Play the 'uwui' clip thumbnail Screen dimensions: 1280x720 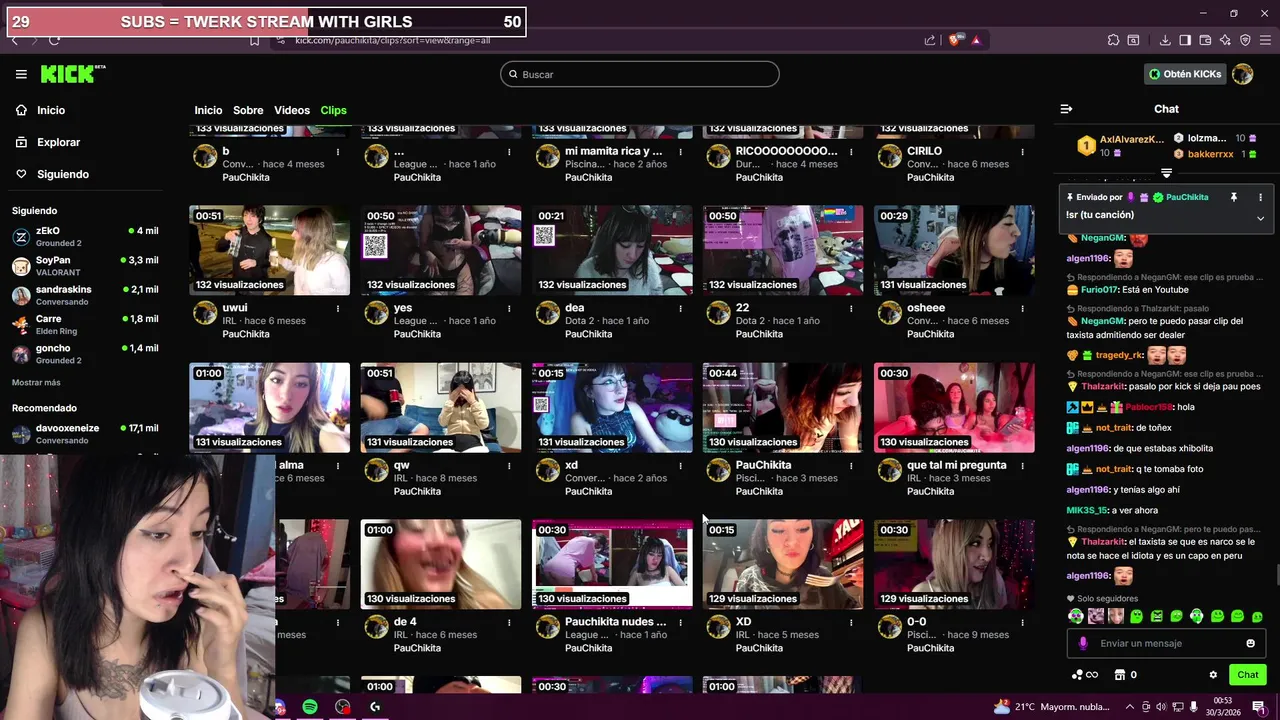click(x=269, y=250)
